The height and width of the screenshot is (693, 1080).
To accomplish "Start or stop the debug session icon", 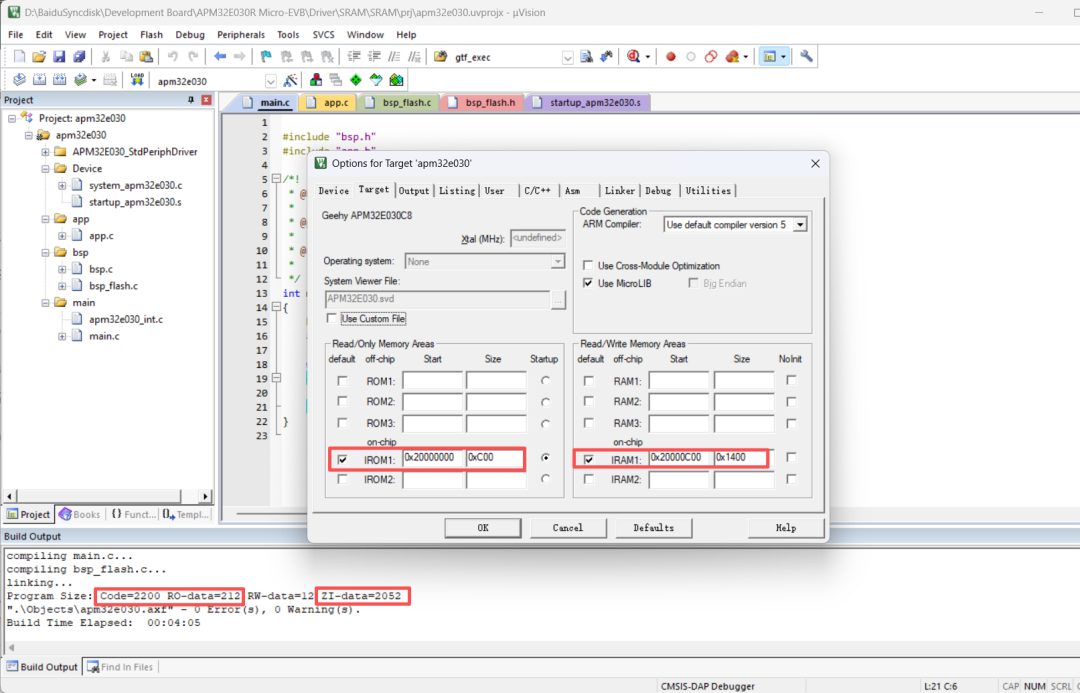I will 634,57.
